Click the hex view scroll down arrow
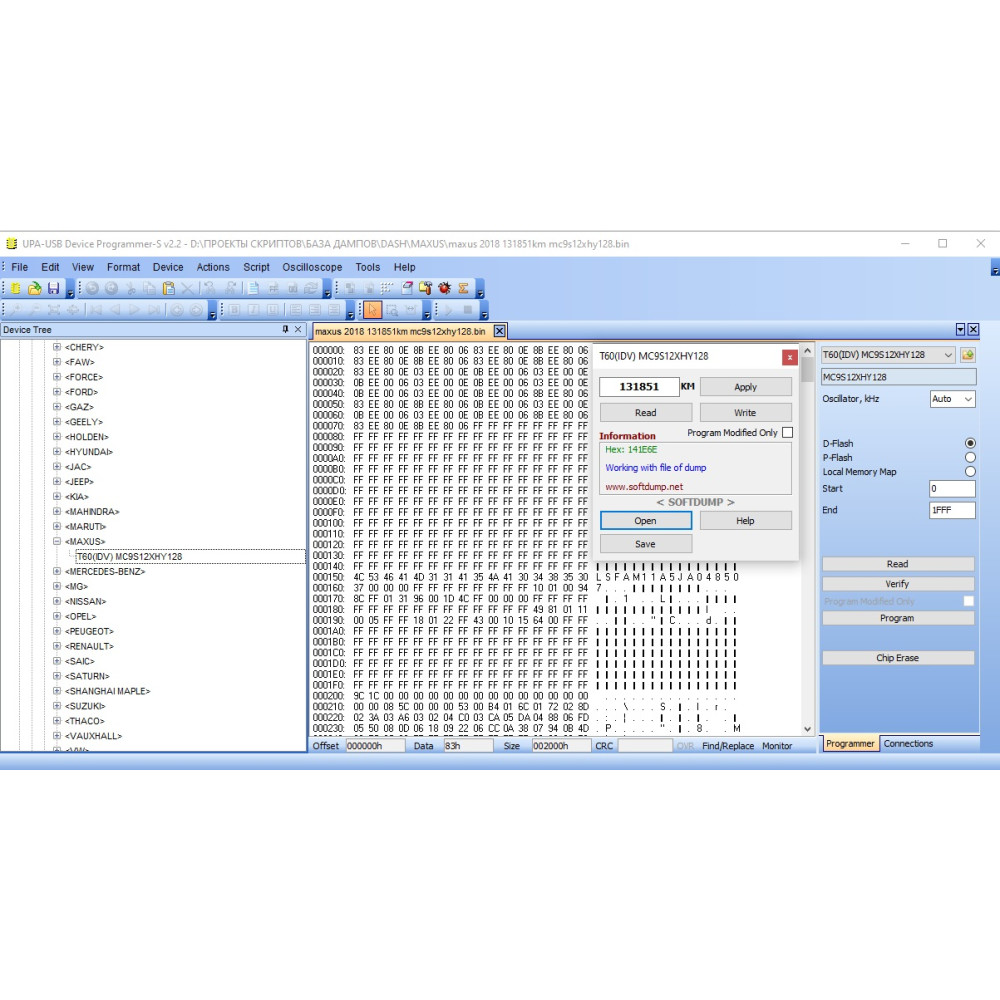1000x1000 pixels. point(807,729)
